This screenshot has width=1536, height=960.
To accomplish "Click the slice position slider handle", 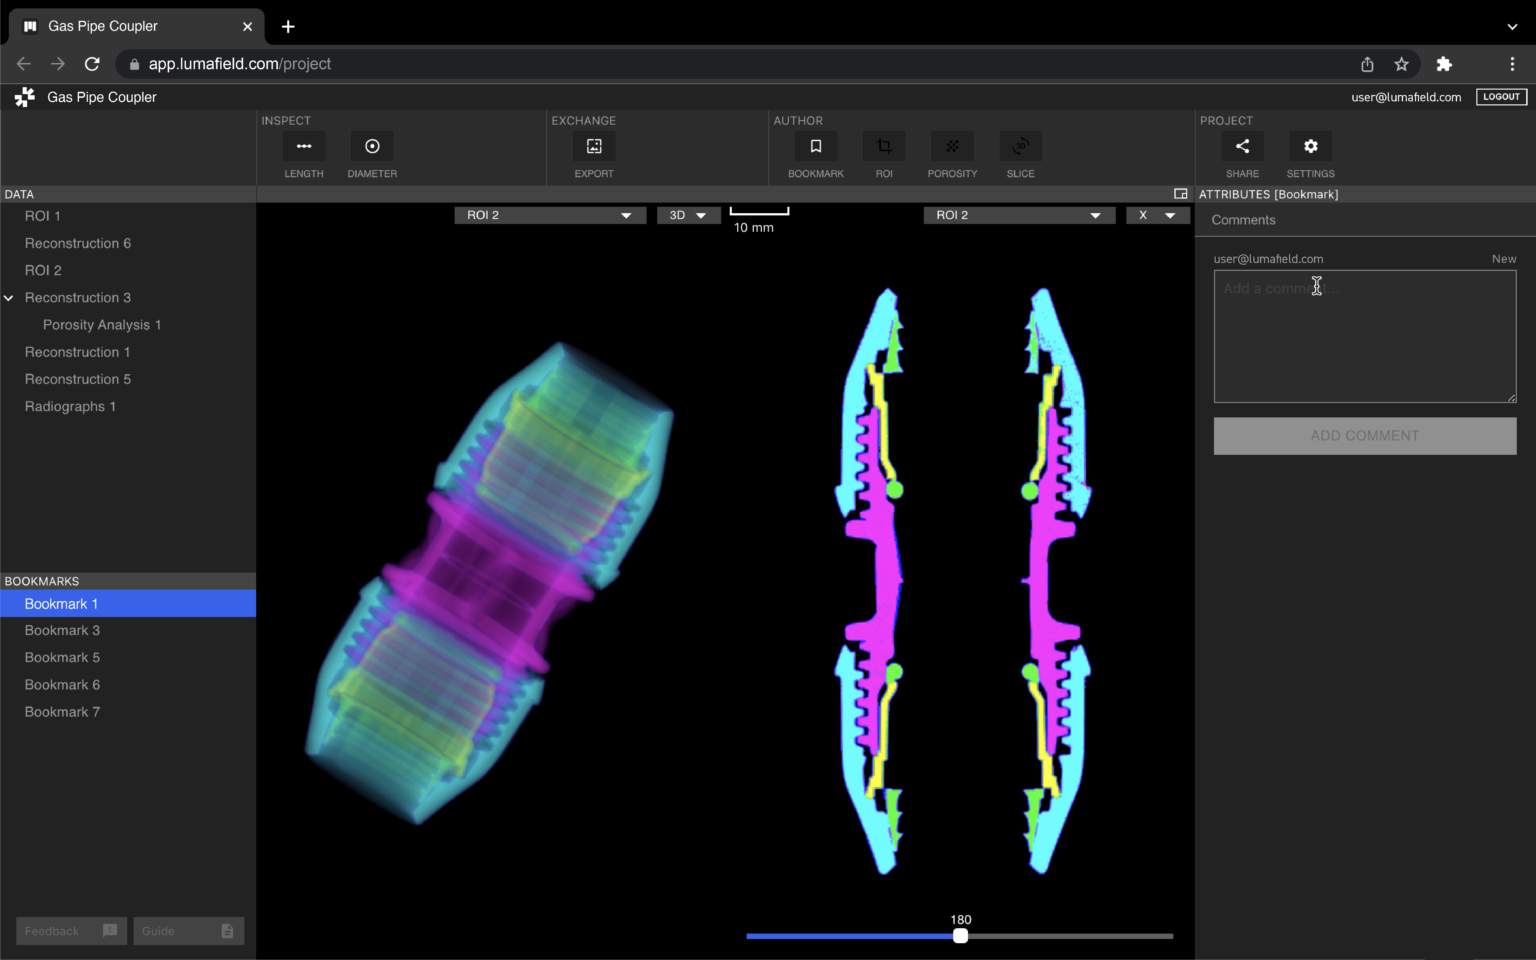I will coord(960,936).
